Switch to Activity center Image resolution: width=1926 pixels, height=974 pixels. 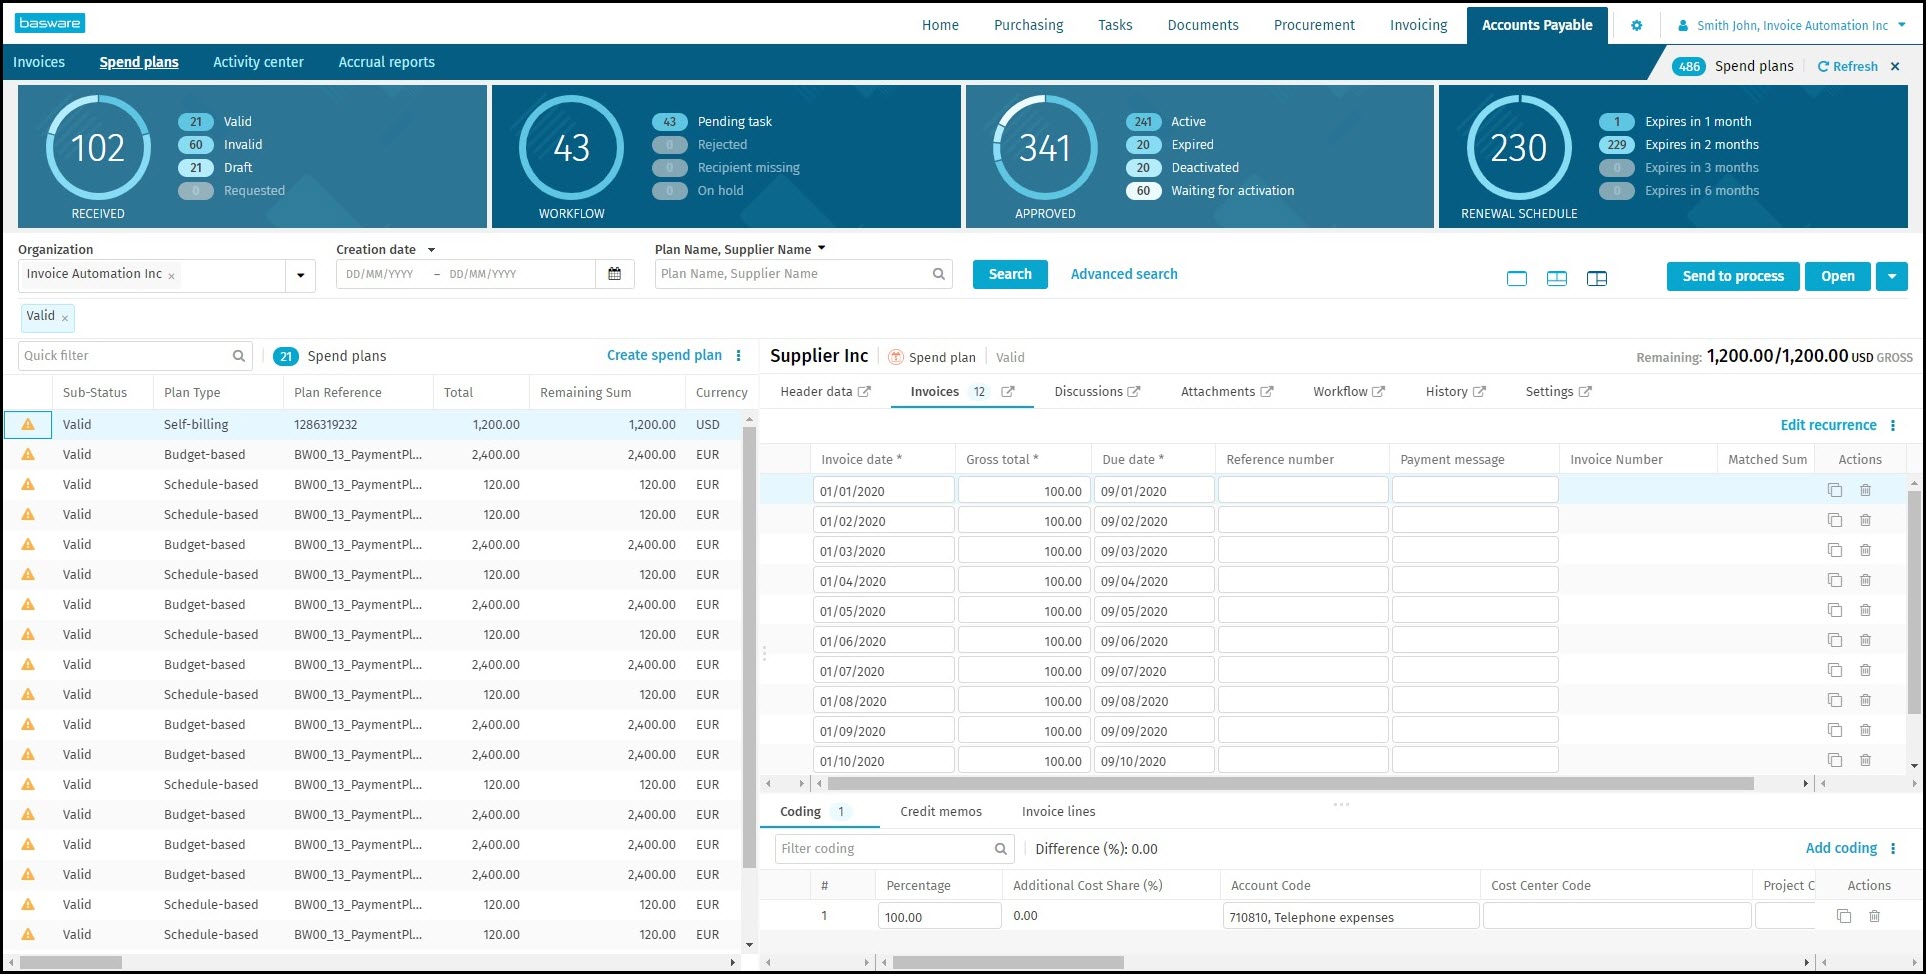point(258,62)
